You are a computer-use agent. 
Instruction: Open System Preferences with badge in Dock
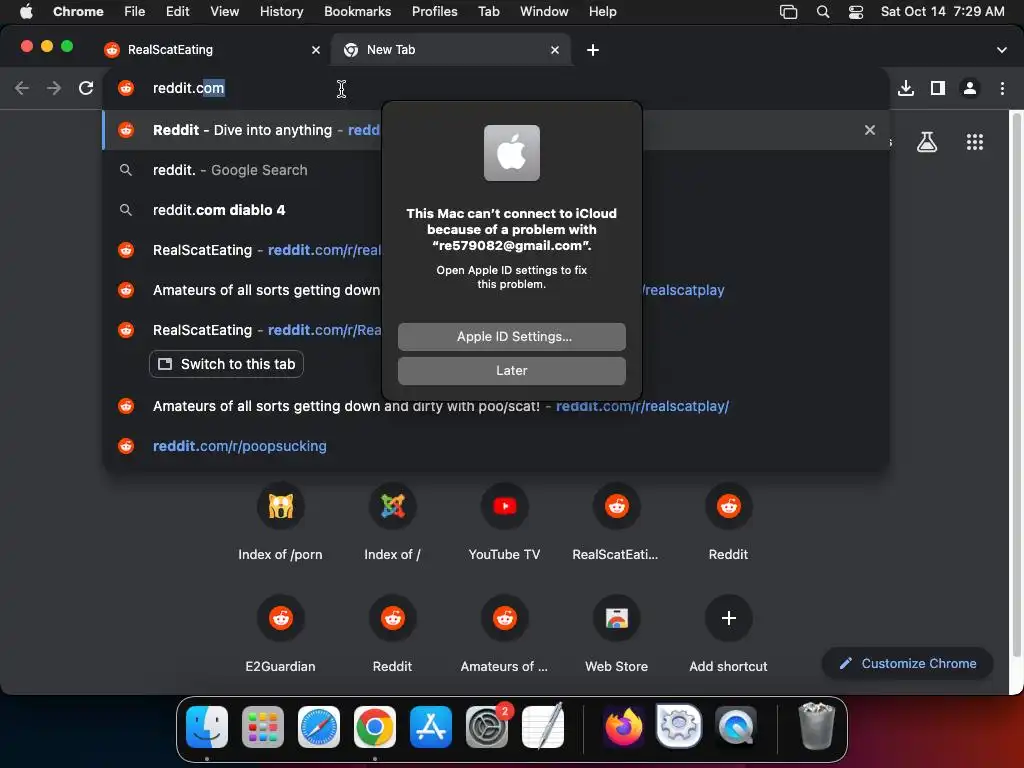(487, 727)
